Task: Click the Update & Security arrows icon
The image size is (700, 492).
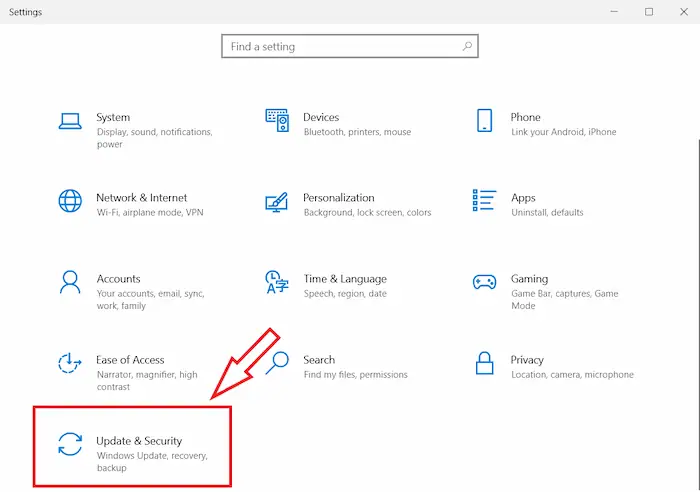Action: 70,444
